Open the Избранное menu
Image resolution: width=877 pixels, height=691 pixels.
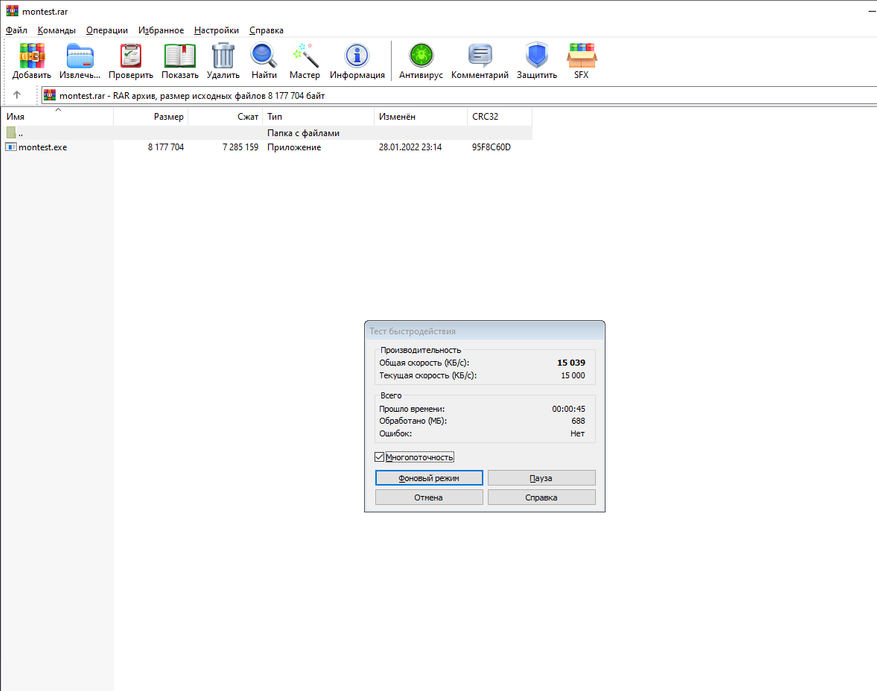tap(161, 30)
